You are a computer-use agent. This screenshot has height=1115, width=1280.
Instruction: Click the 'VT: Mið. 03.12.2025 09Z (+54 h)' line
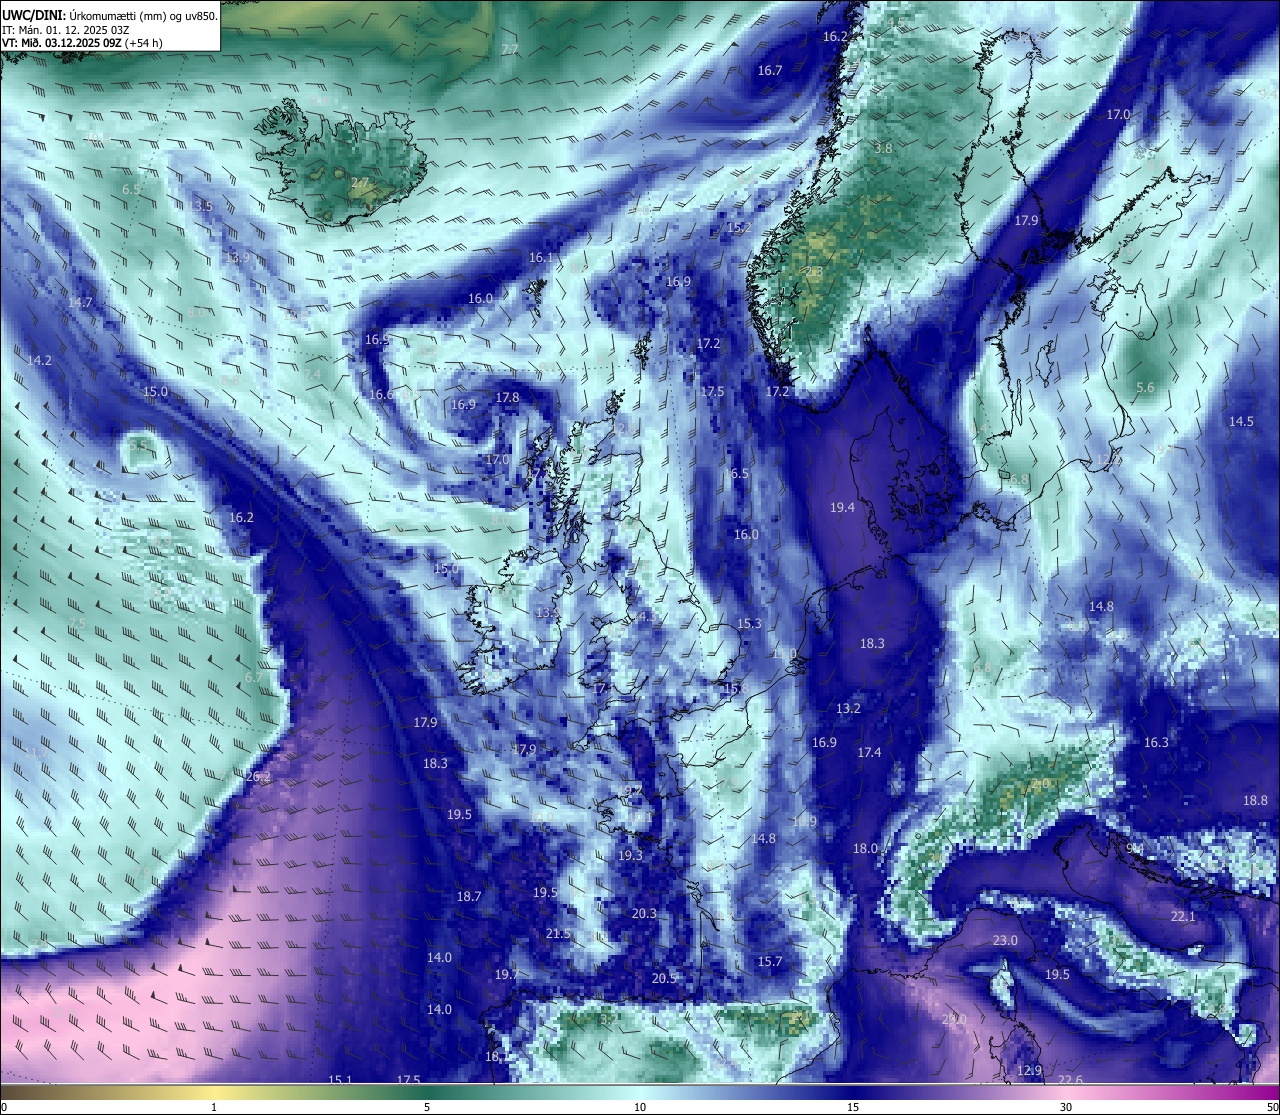(x=82, y=42)
